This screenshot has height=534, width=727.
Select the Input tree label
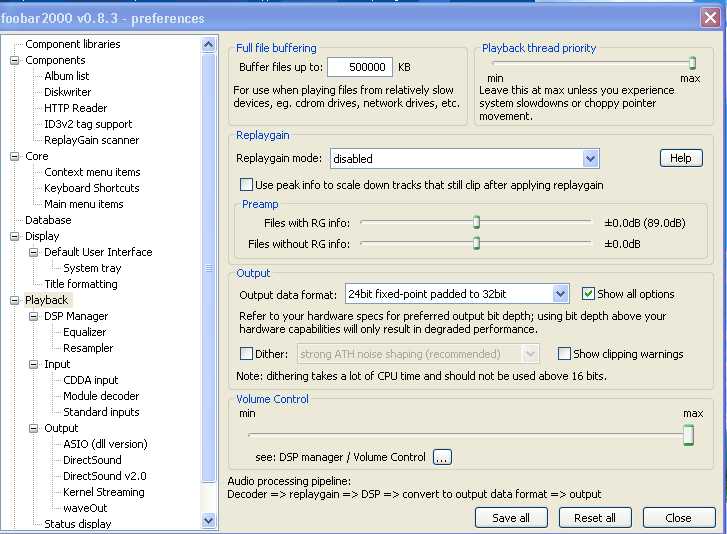pyautogui.click(x=57, y=364)
